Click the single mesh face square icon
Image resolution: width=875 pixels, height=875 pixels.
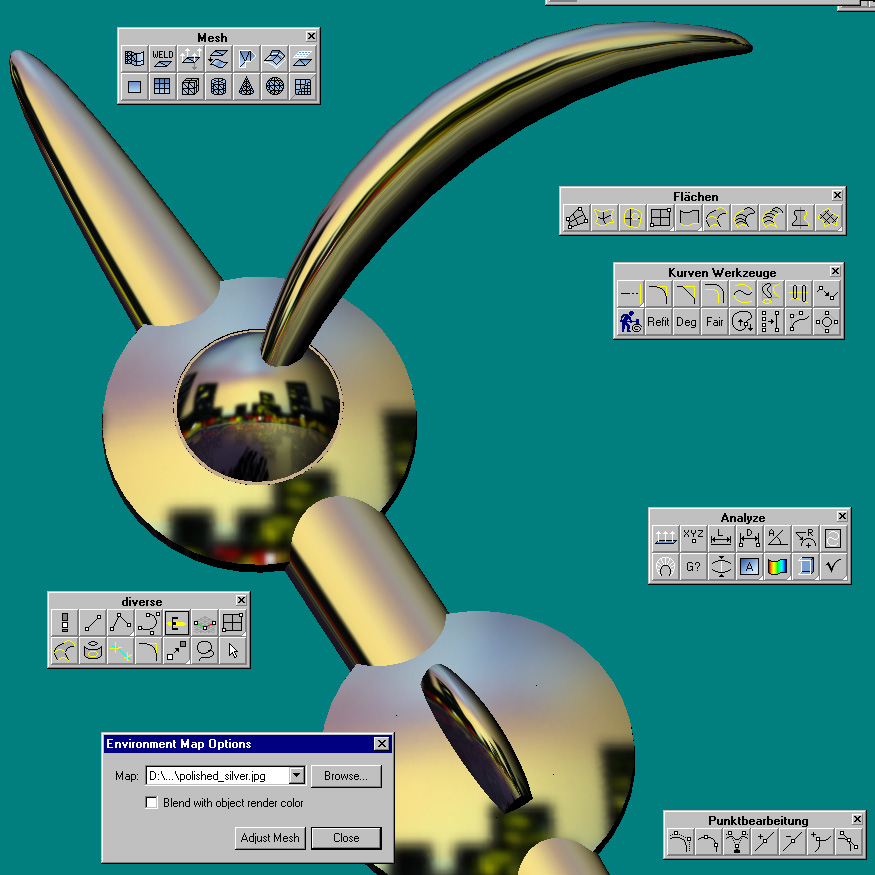click(134, 86)
